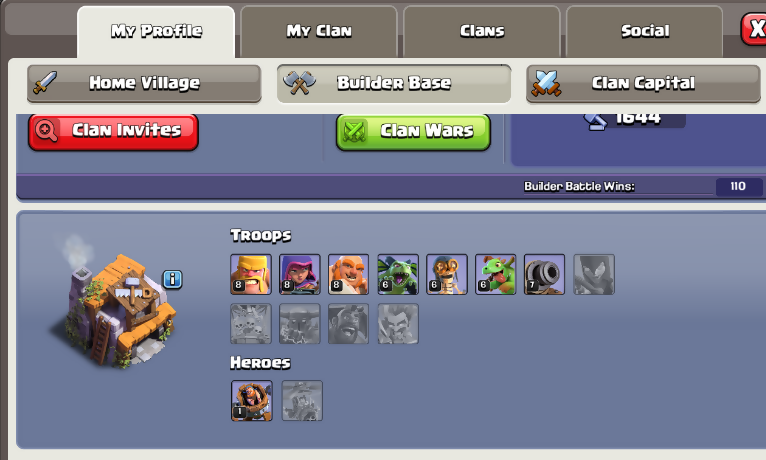Open Clan Invites

pyautogui.click(x=113, y=131)
